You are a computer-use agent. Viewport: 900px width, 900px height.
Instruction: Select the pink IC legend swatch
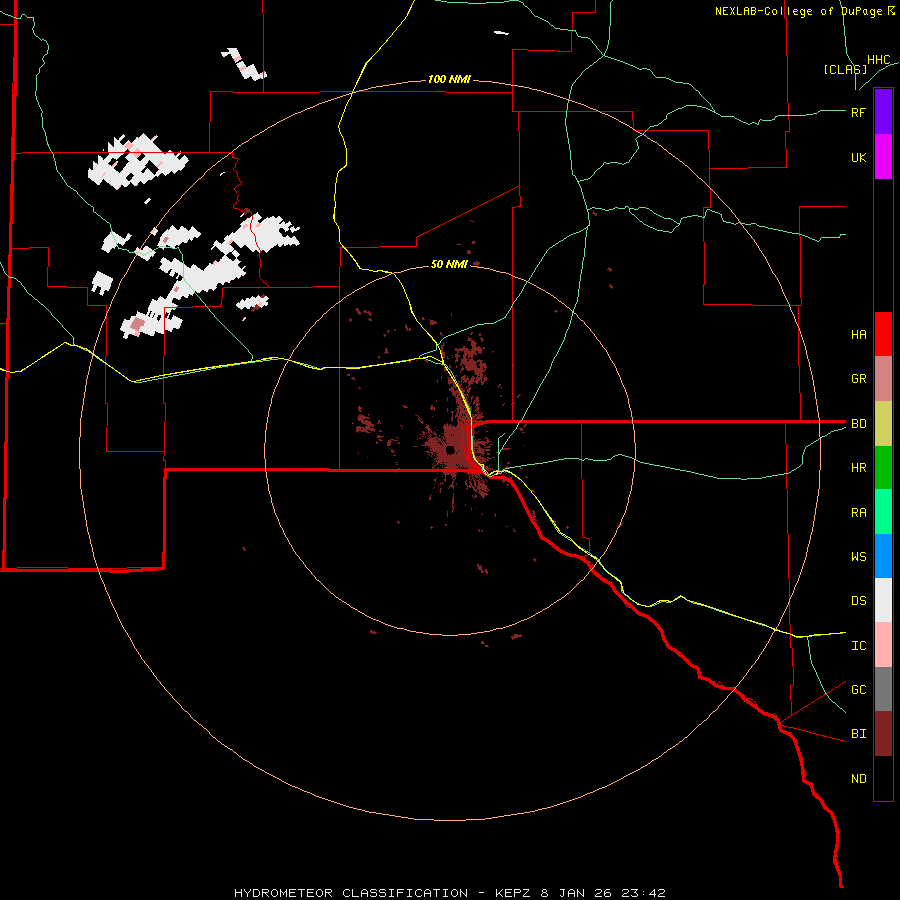click(x=883, y=645)
